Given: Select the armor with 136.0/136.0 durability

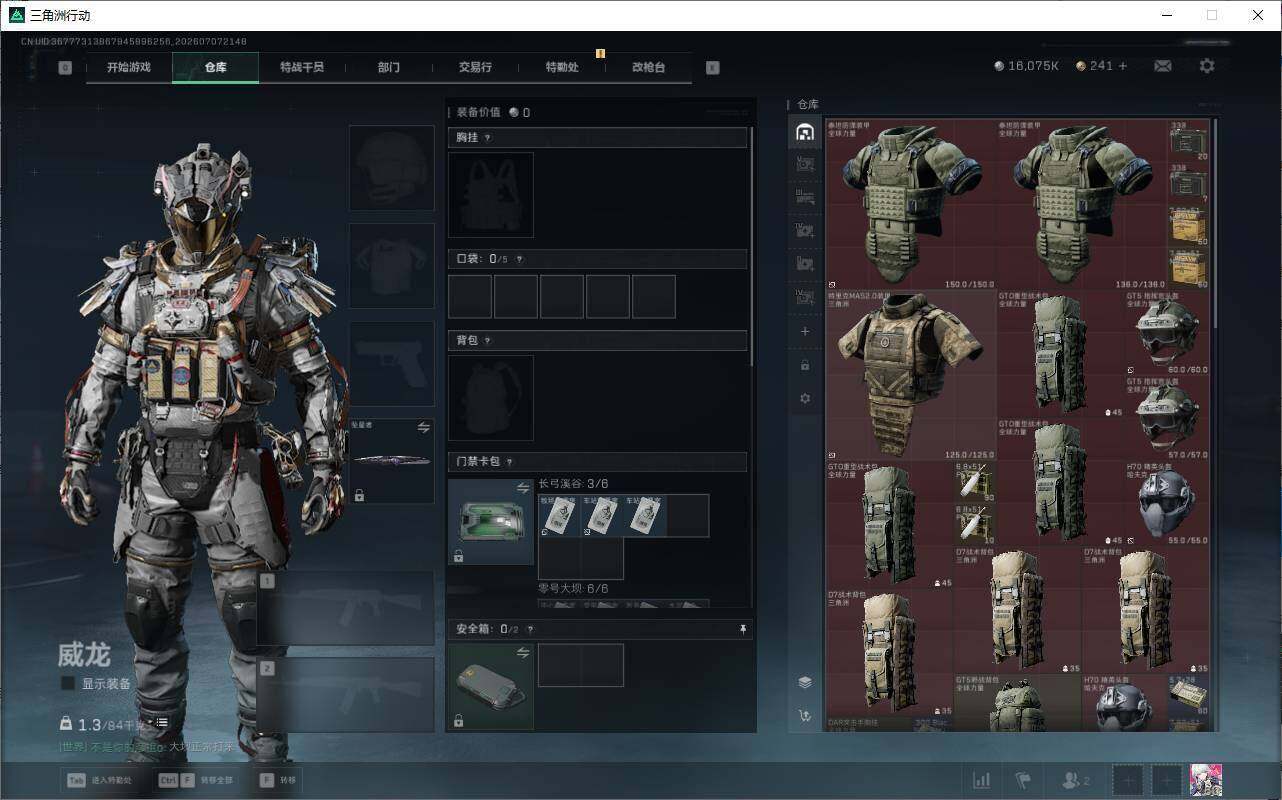Looking at the screenshot, I should [x=1082, y=205].
